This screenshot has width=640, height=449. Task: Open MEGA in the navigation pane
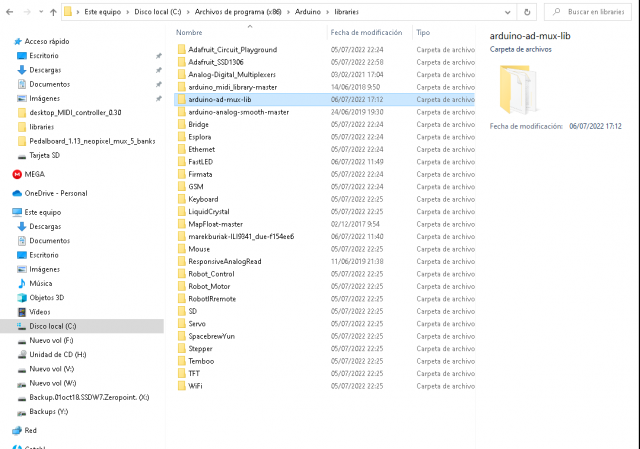click(34, 174)
